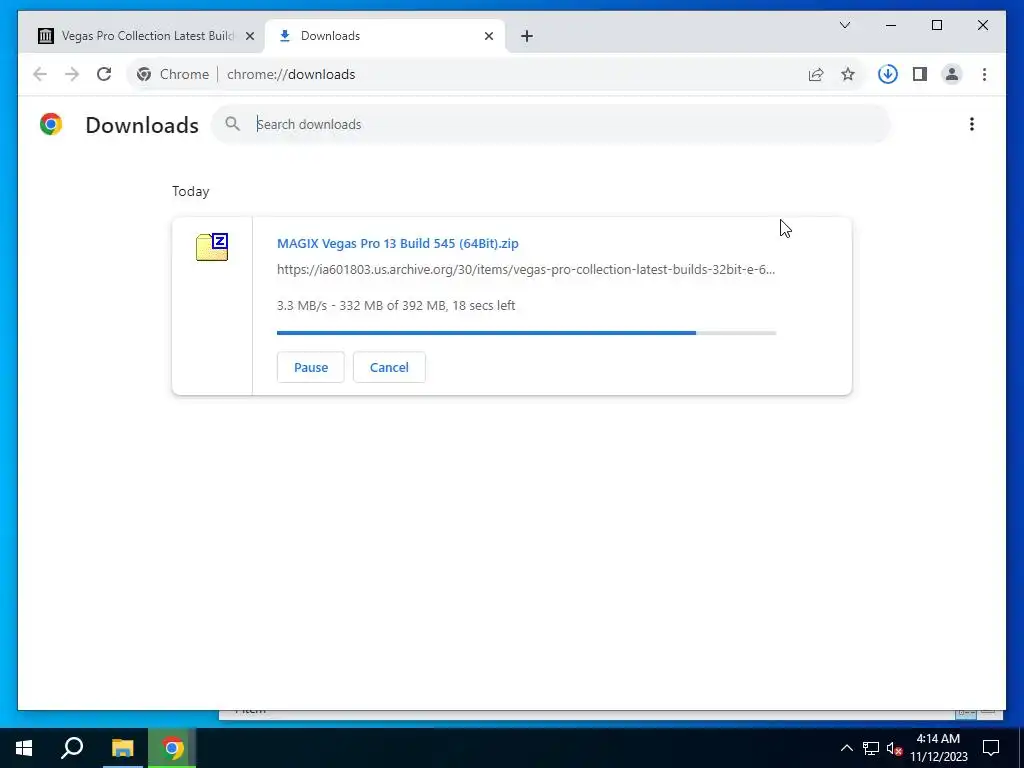Focus the Search downloads field
This screenshot has width=1024, height=768.
(552, 124)
